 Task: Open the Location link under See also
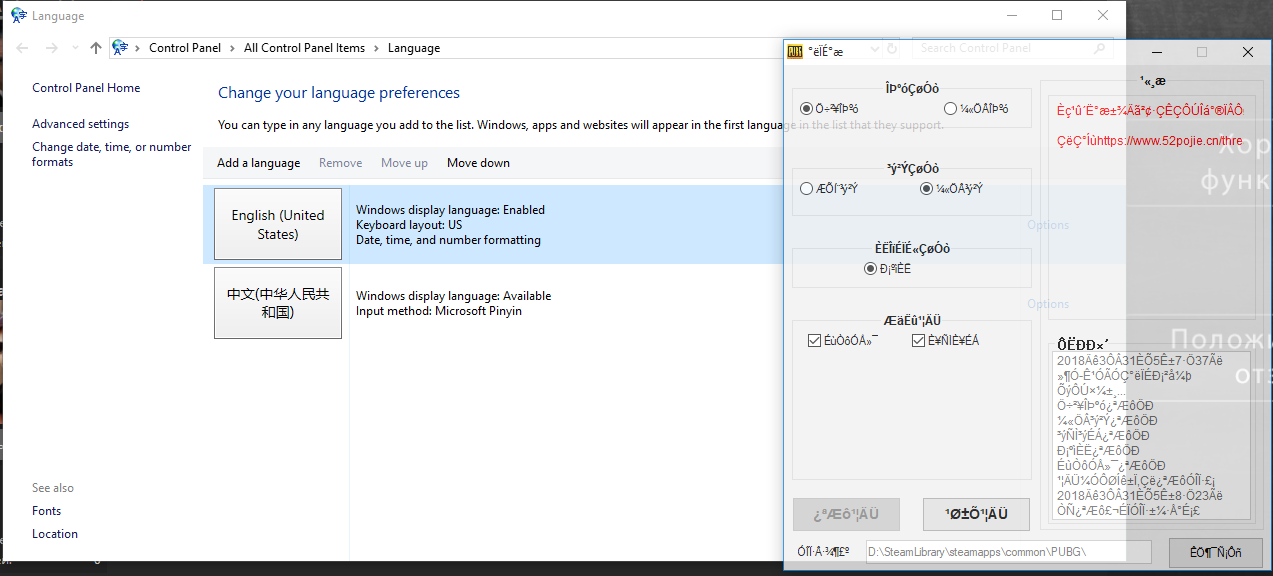tap(55, 534)
